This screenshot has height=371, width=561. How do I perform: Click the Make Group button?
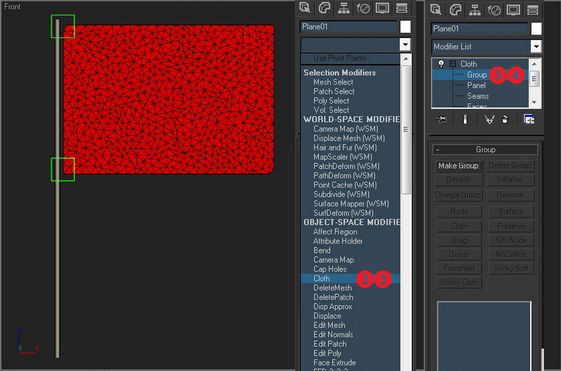click(458, 166)
